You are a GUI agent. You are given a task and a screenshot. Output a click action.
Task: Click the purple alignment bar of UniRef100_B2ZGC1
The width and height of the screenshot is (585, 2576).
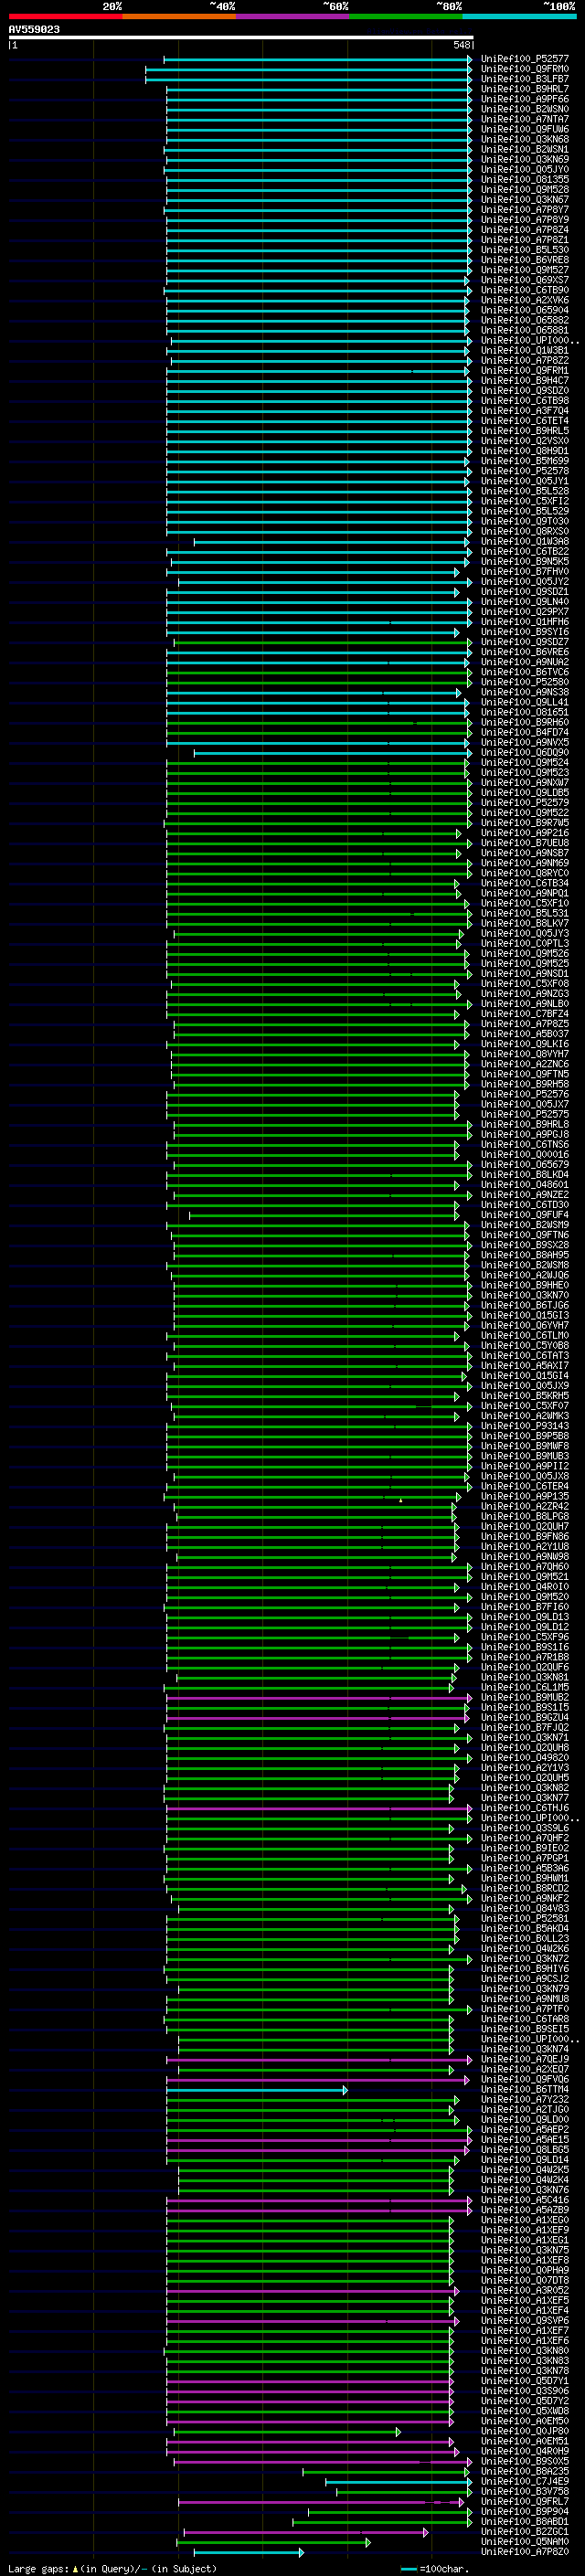306,2532
